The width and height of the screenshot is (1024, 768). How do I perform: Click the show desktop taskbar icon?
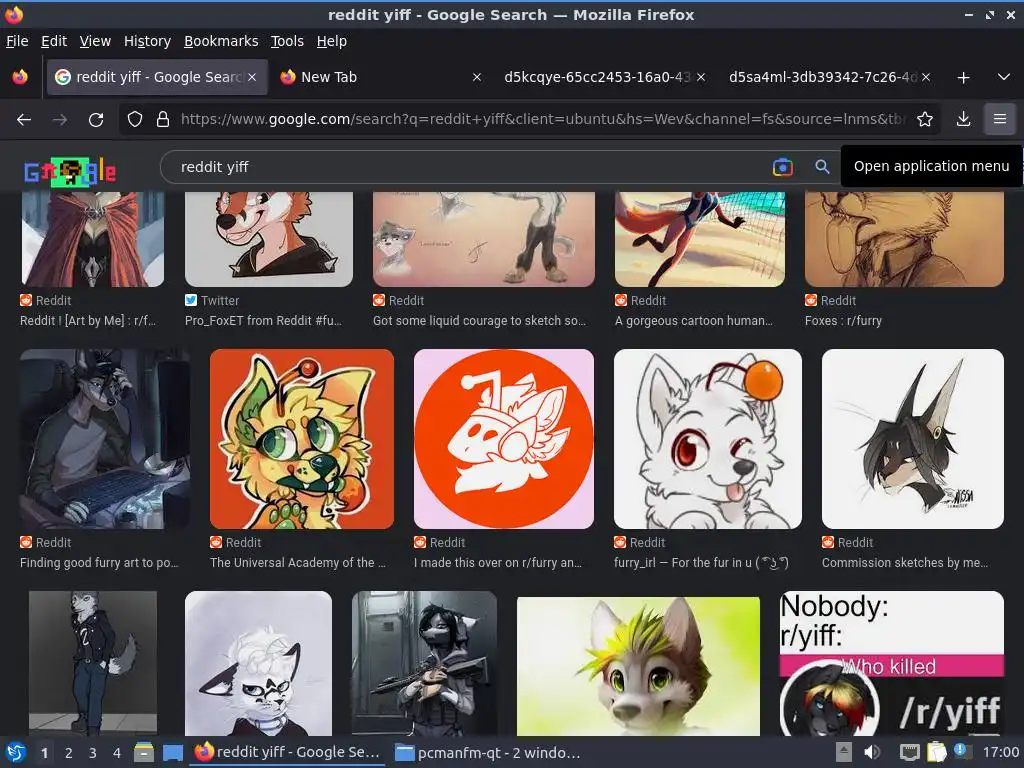point(172,753)
